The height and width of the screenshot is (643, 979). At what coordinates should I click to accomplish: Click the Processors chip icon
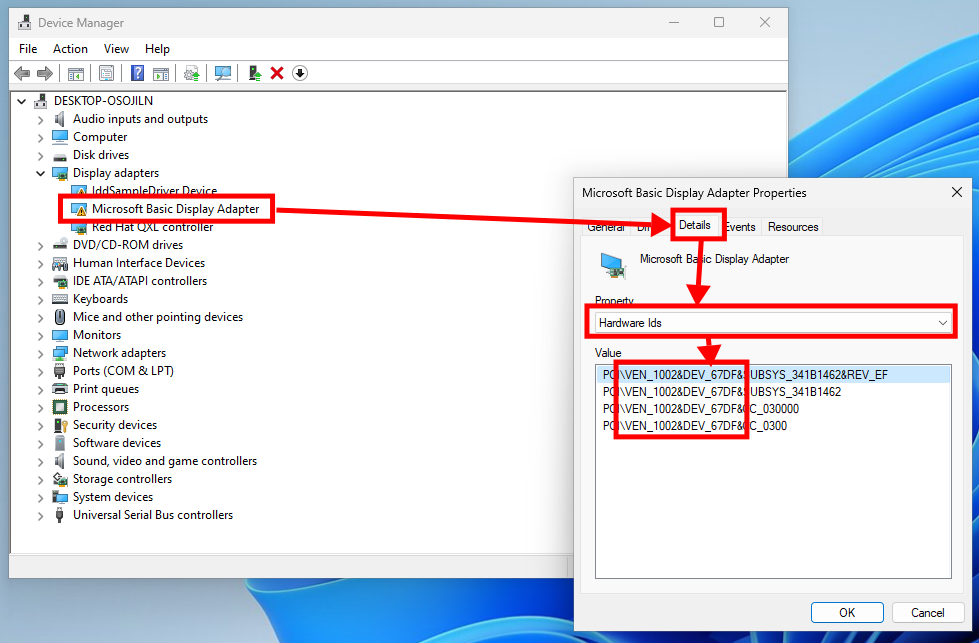(x=60, y=407)
